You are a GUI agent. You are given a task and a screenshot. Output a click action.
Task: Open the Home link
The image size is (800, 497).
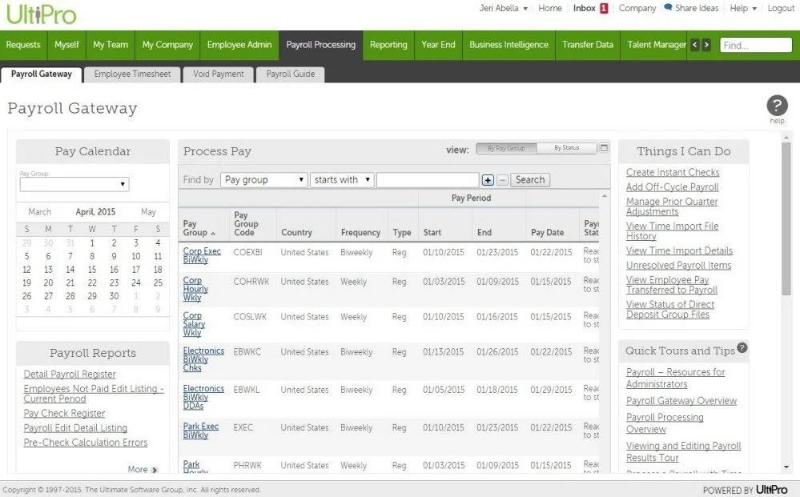click(x=550, y=8)
